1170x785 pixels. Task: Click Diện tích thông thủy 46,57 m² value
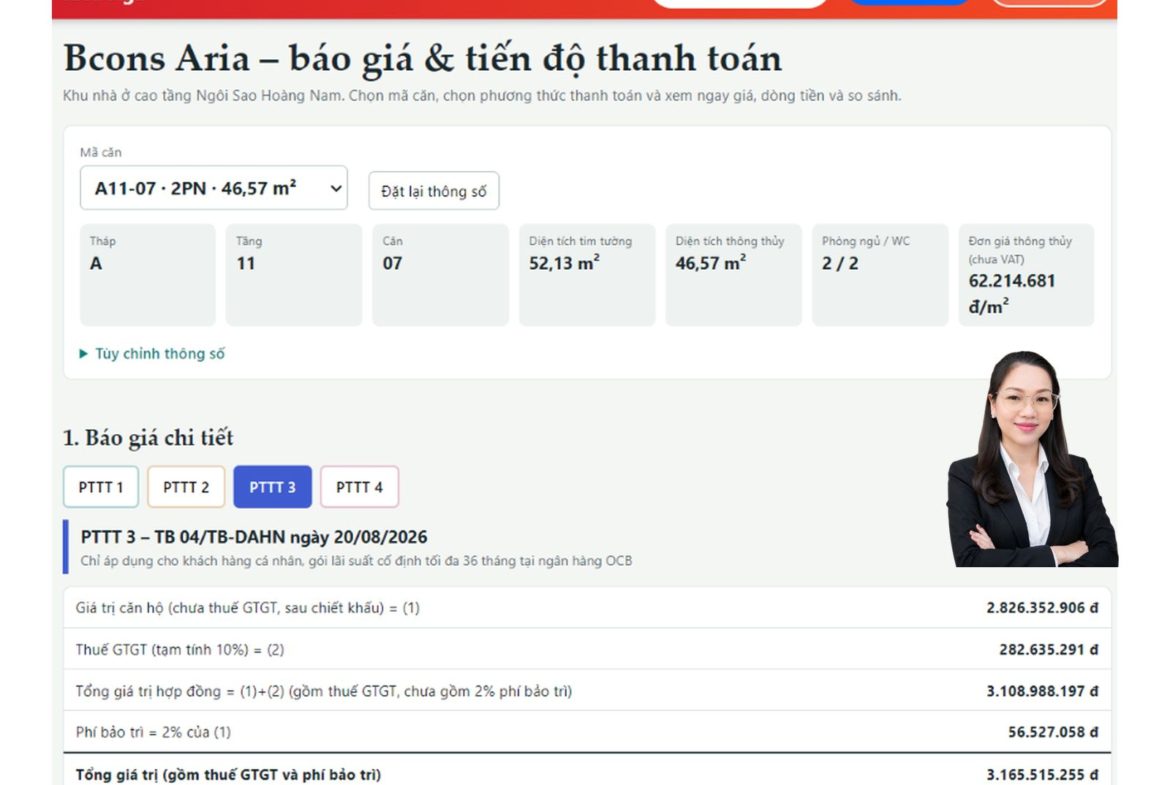tap(710, 263)
